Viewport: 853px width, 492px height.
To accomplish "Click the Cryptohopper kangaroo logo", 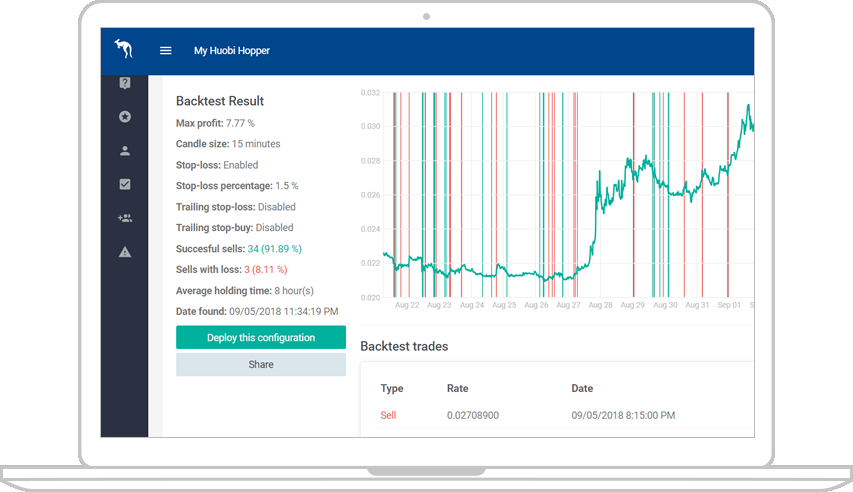I will coord(124,48).
